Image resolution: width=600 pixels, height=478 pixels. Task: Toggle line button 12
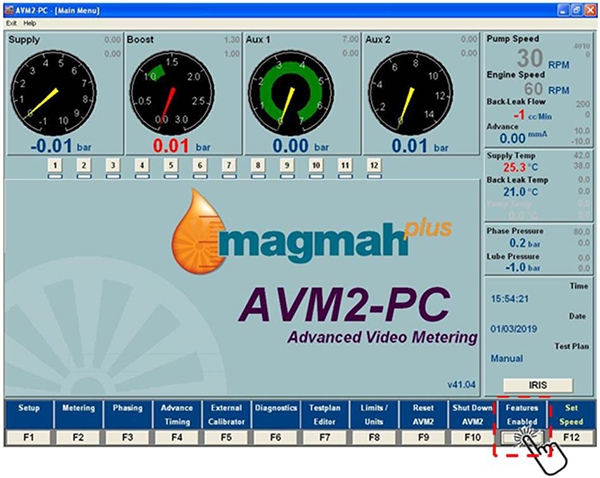click(374, 165)
